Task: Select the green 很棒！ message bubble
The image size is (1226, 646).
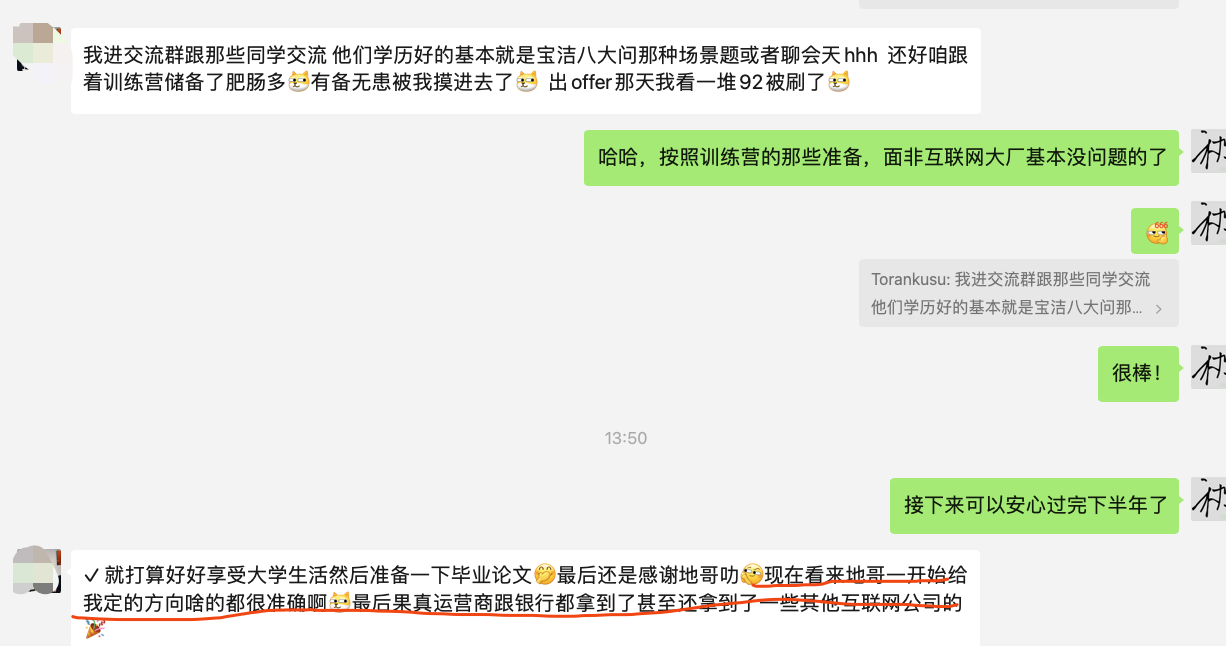Action: (x=1138, y=374)
